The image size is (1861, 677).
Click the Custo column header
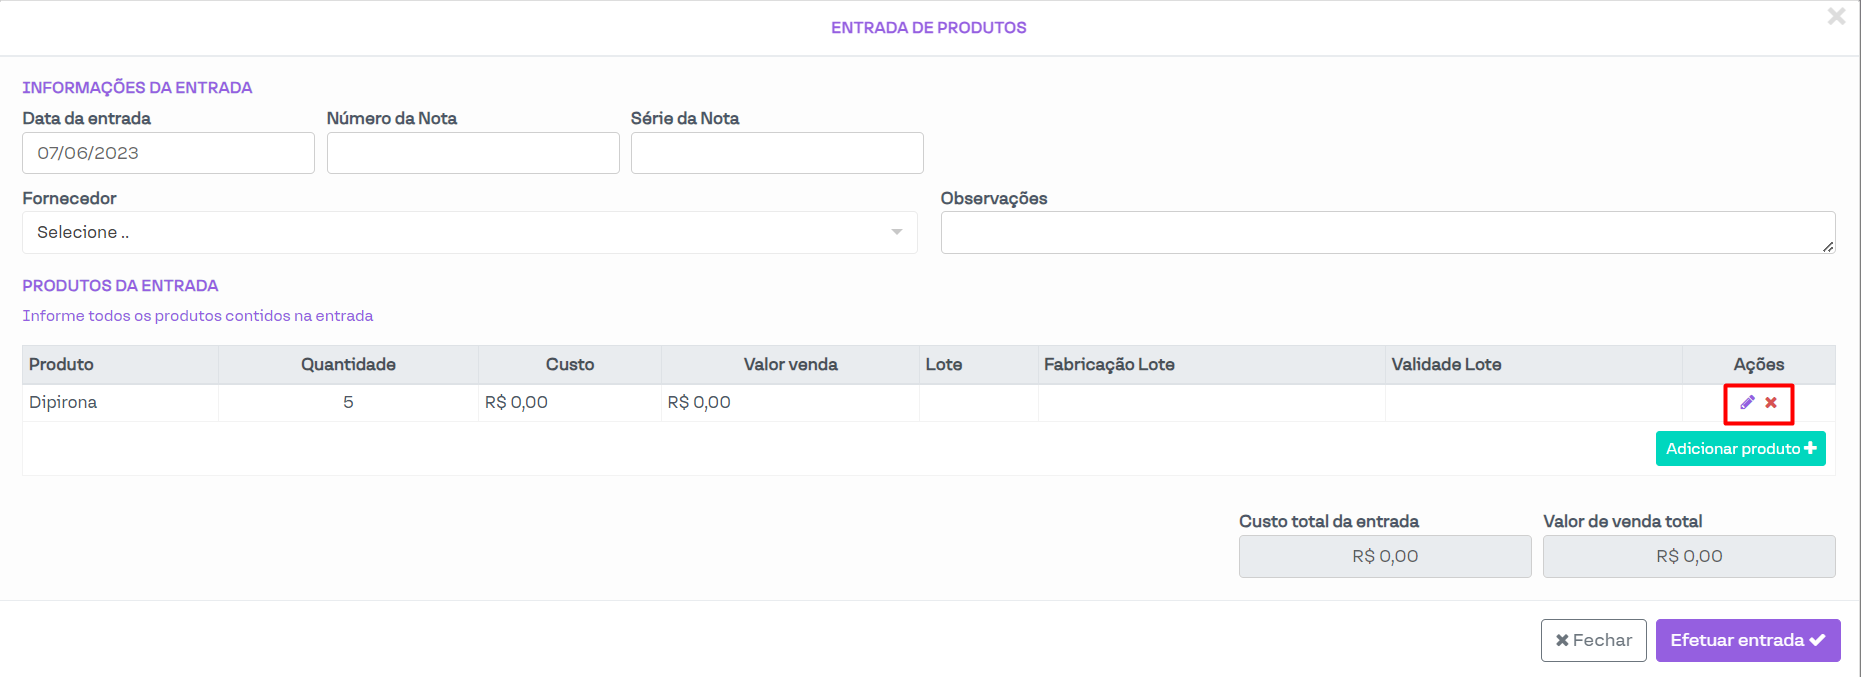[x=570, y=364]
